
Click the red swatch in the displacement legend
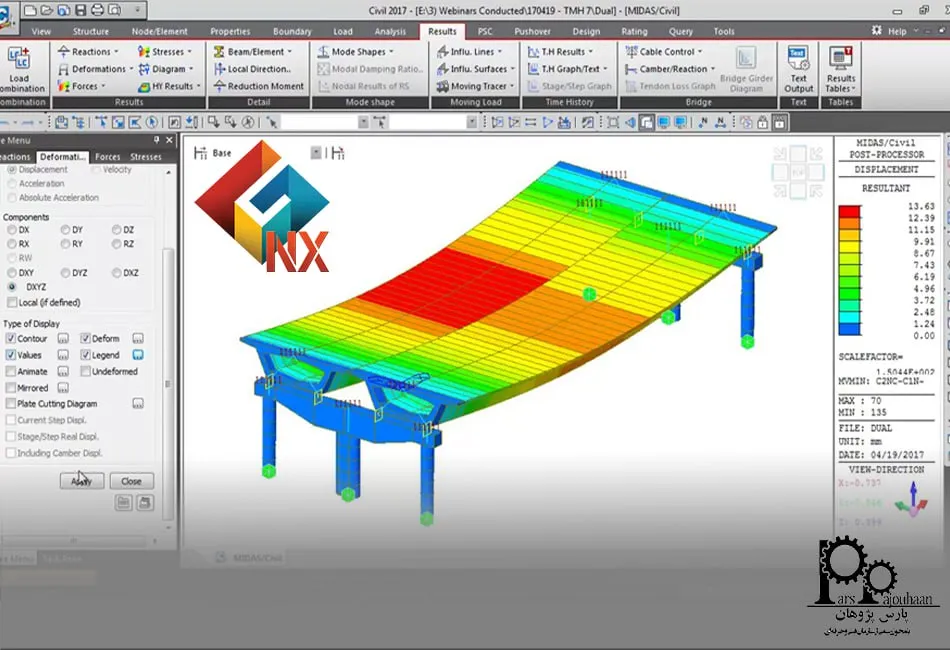850,211
